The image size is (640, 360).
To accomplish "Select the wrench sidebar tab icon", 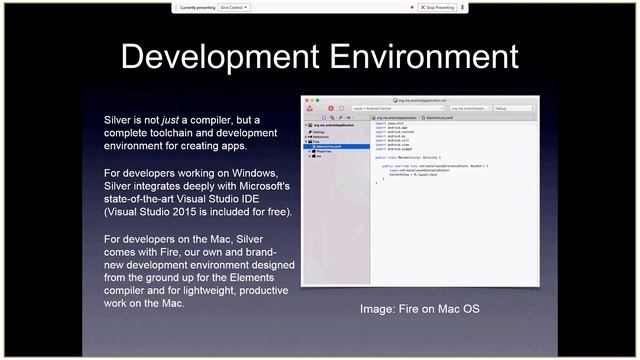I will pos(340,118).
